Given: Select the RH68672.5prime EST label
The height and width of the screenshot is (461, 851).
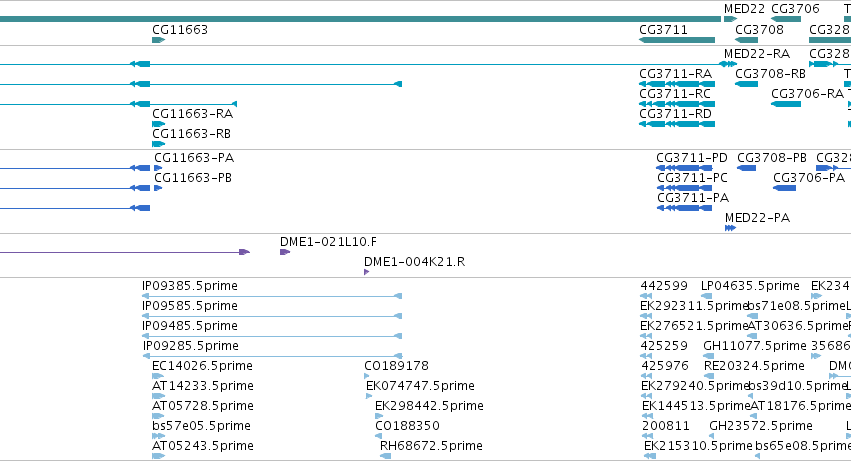Looking at the screenshot, I should 431,446.
